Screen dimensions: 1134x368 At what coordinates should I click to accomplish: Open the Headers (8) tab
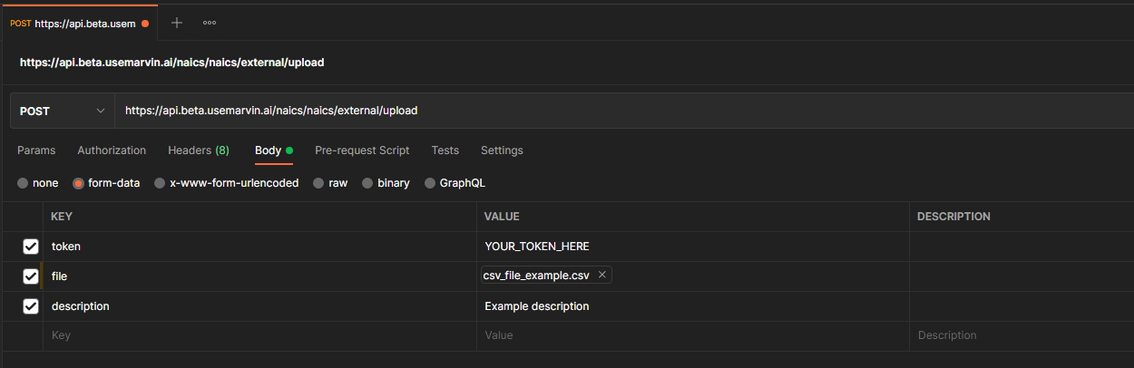click(x=198, y=150)
